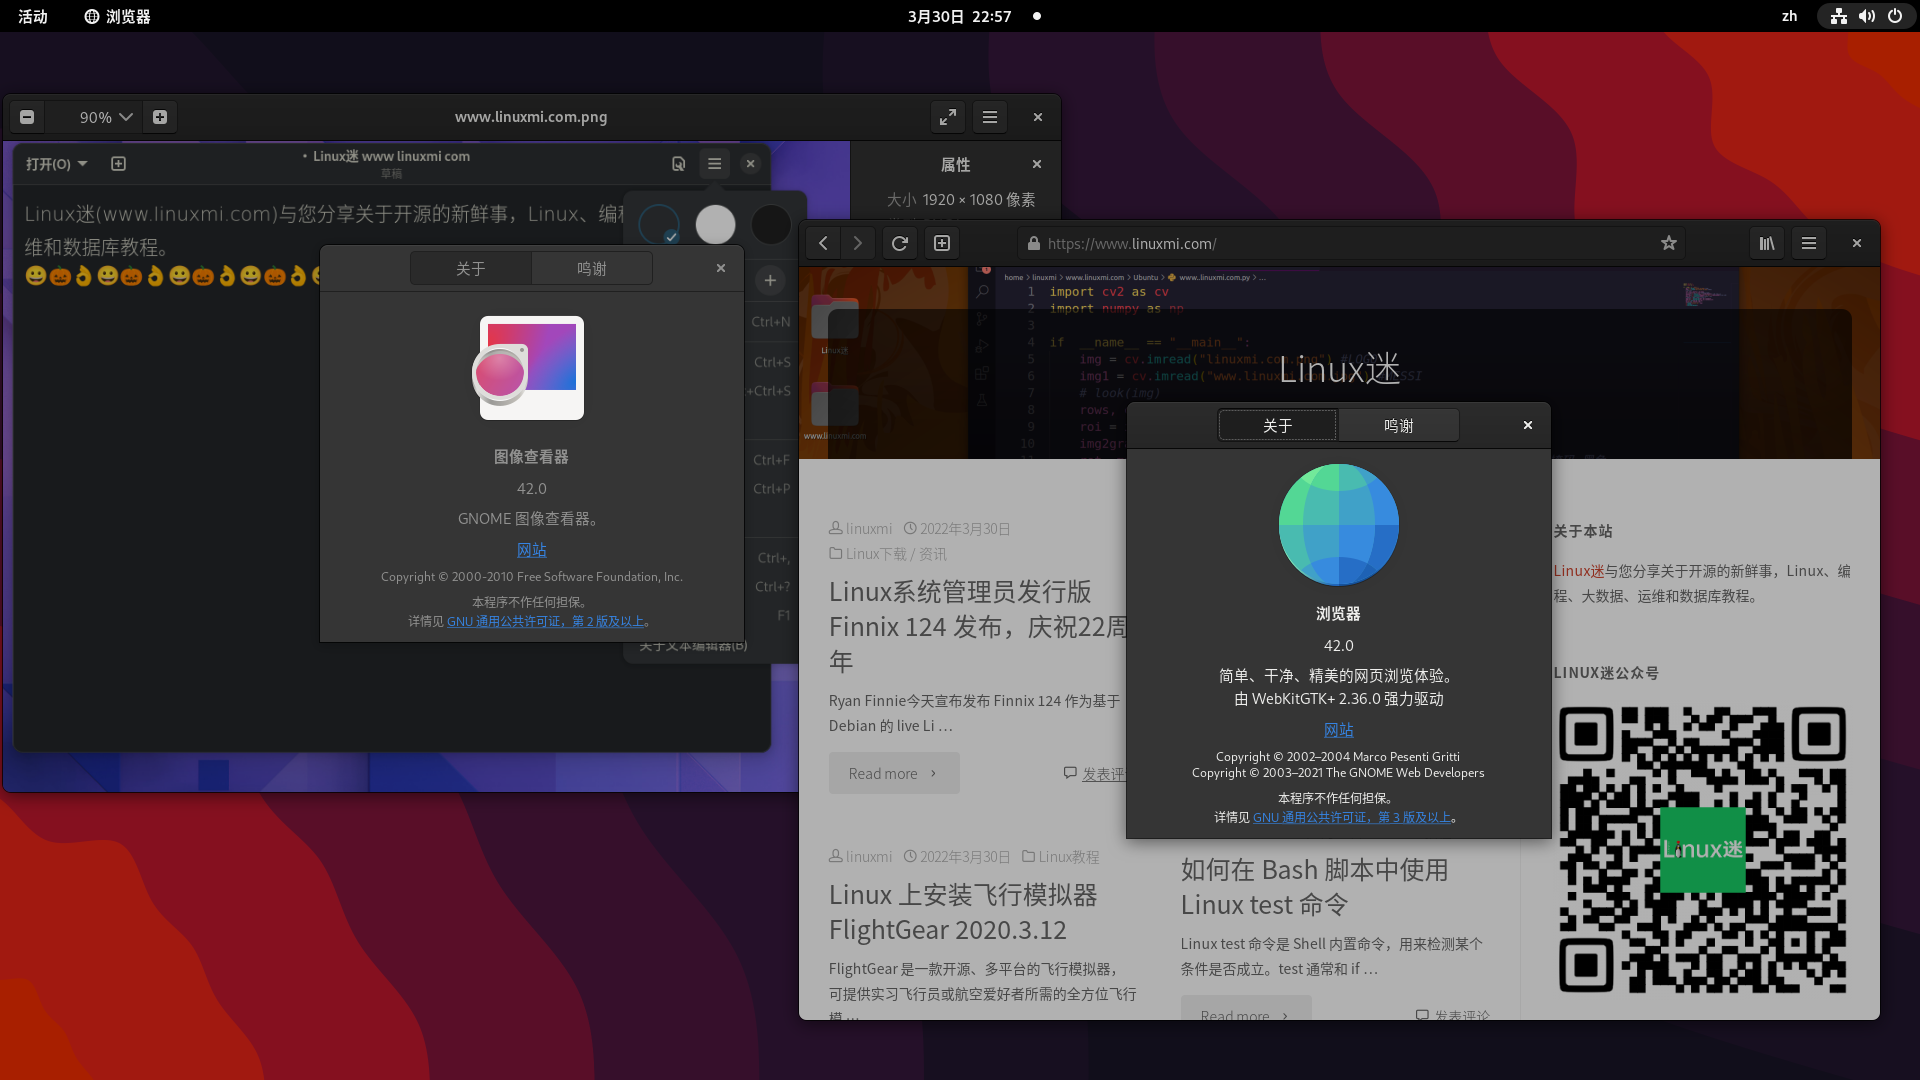
Task: Go forward in the browser
Action: pos(858,243)
